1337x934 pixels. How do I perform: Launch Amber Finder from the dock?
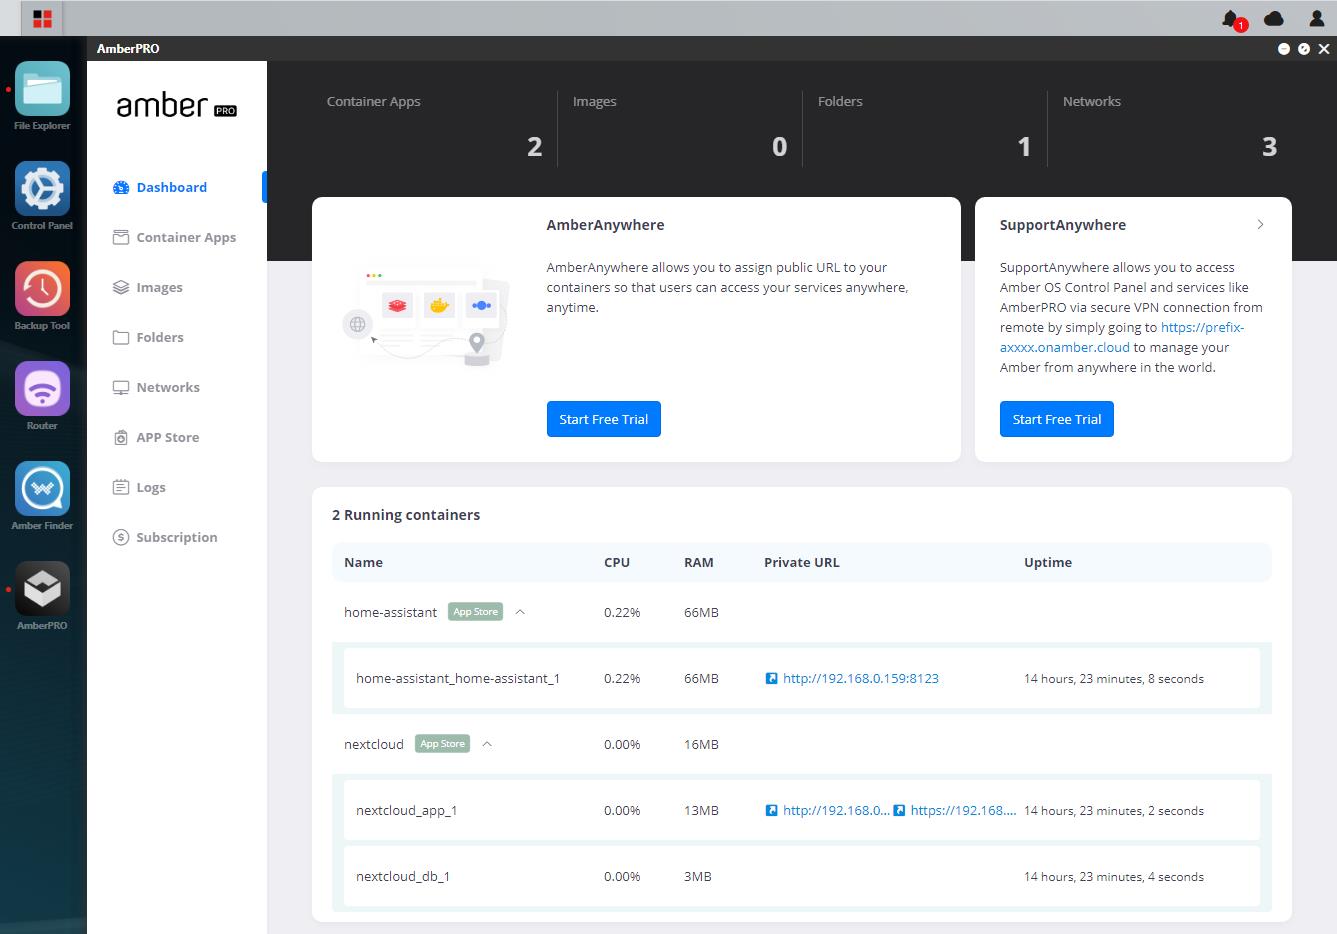pyautogui.click(x=42, y=489)
